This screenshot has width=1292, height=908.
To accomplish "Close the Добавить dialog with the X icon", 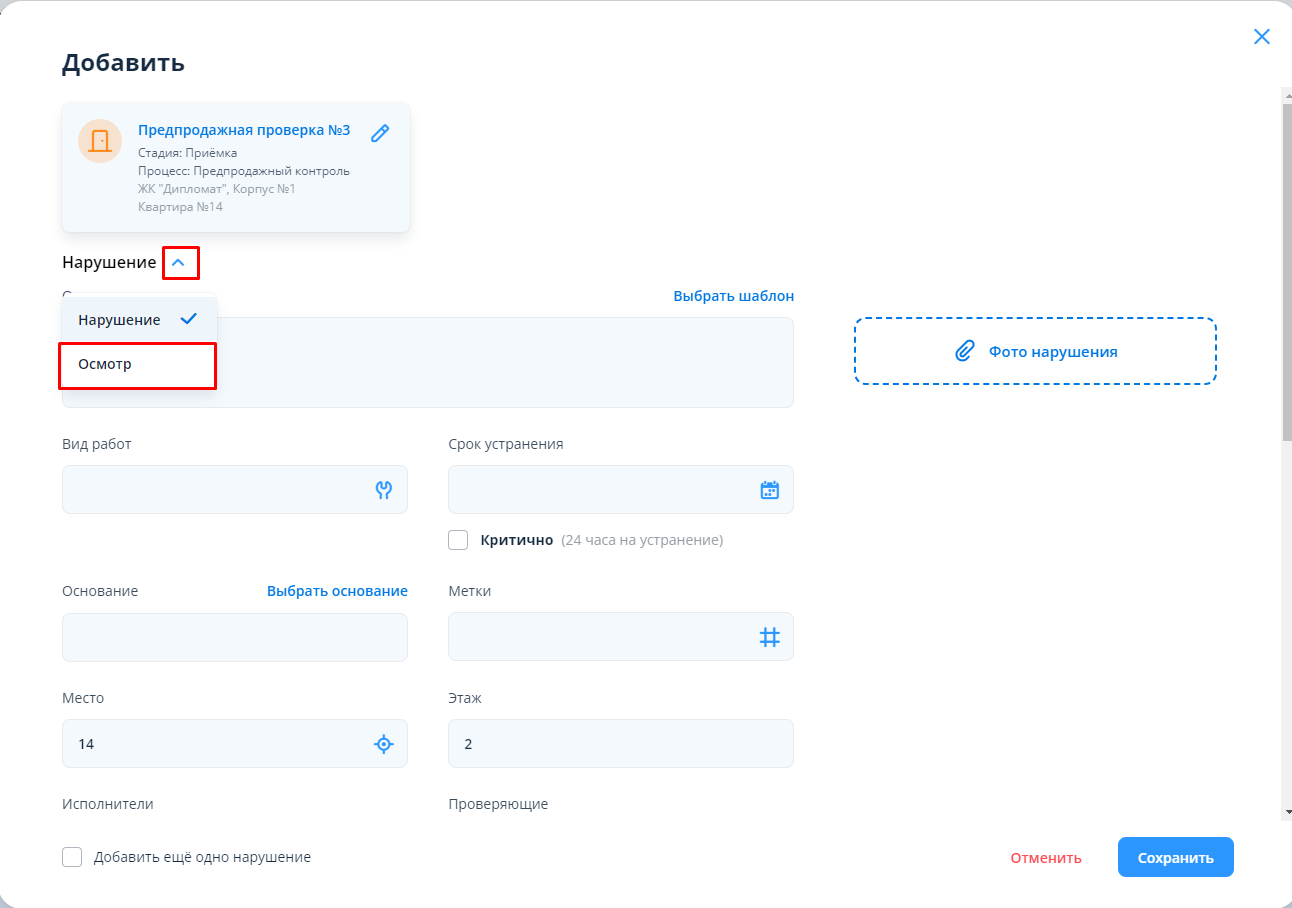I will coord(1261,37).
